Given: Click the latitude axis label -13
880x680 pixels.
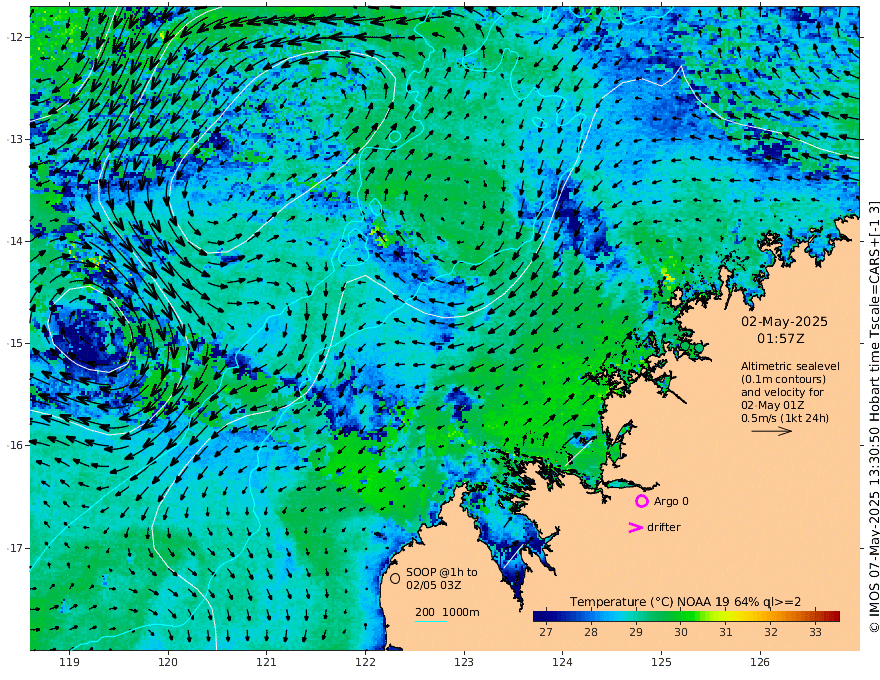Looking at the screenshot, I should tap(15, 139).
